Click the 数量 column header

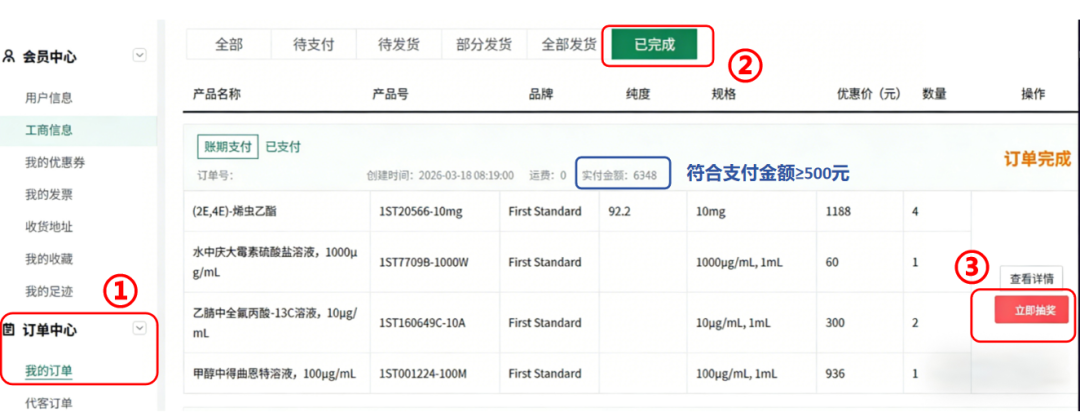pos(934,94)
